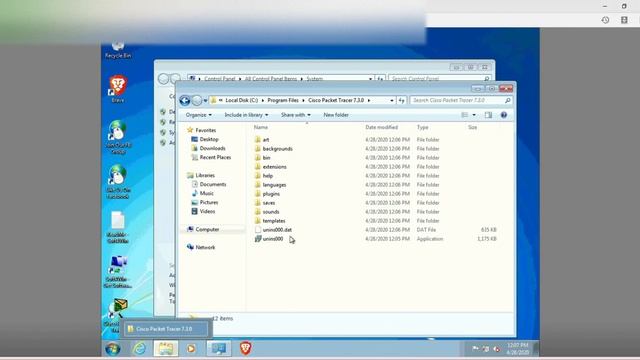Open Windows Media Player in taskbar
This screenshot has width=640, height=360.
click(191, 349)
